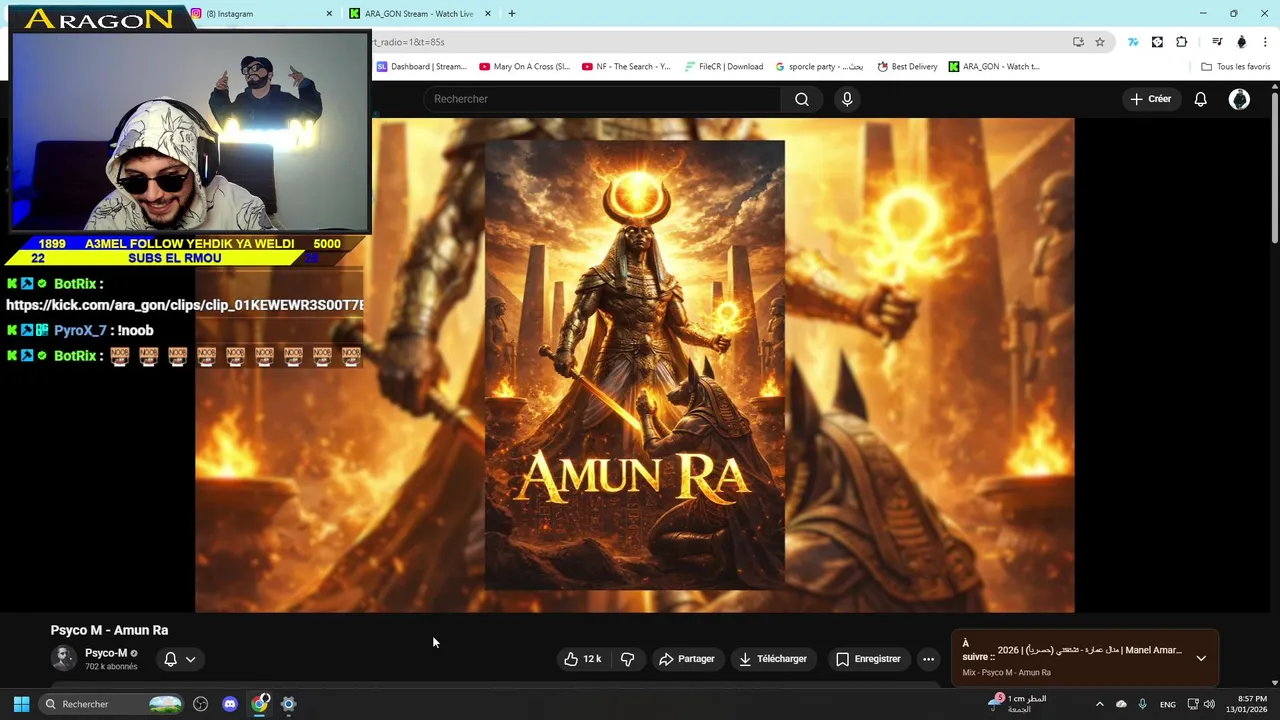Open taskbar icon left of Discord
This screenshot has height=720, width=1280.
(x=201, y=704)
